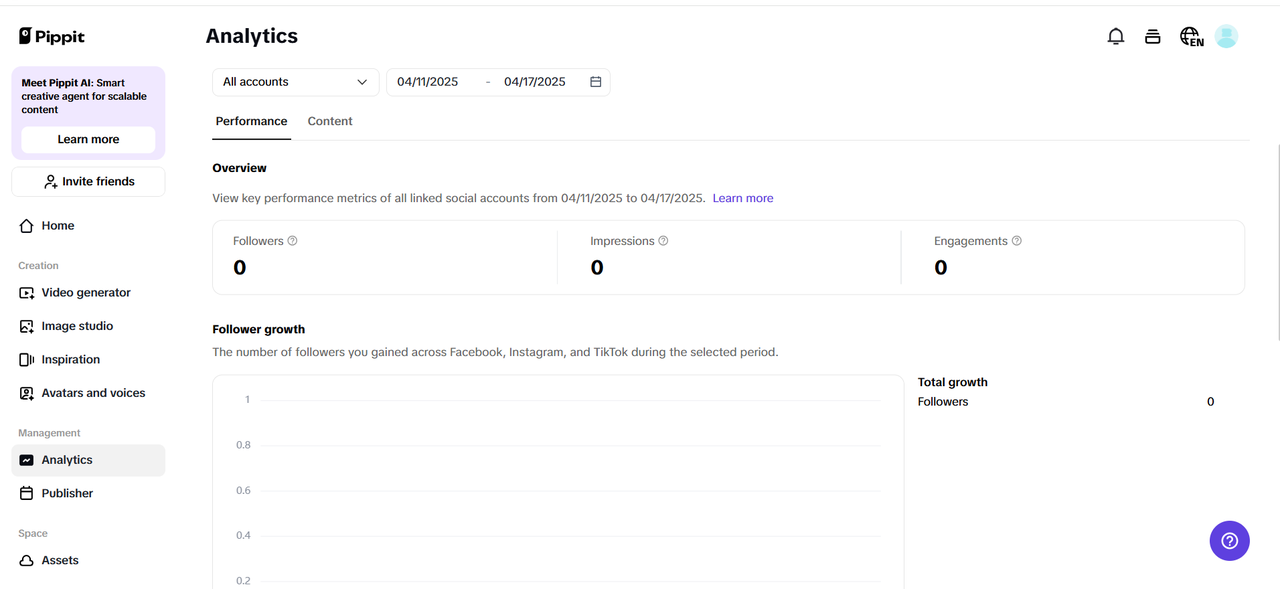Screen dimensions: 1280x589
Task: Open Image studio from the sidebar
Action: pos(78,325)
